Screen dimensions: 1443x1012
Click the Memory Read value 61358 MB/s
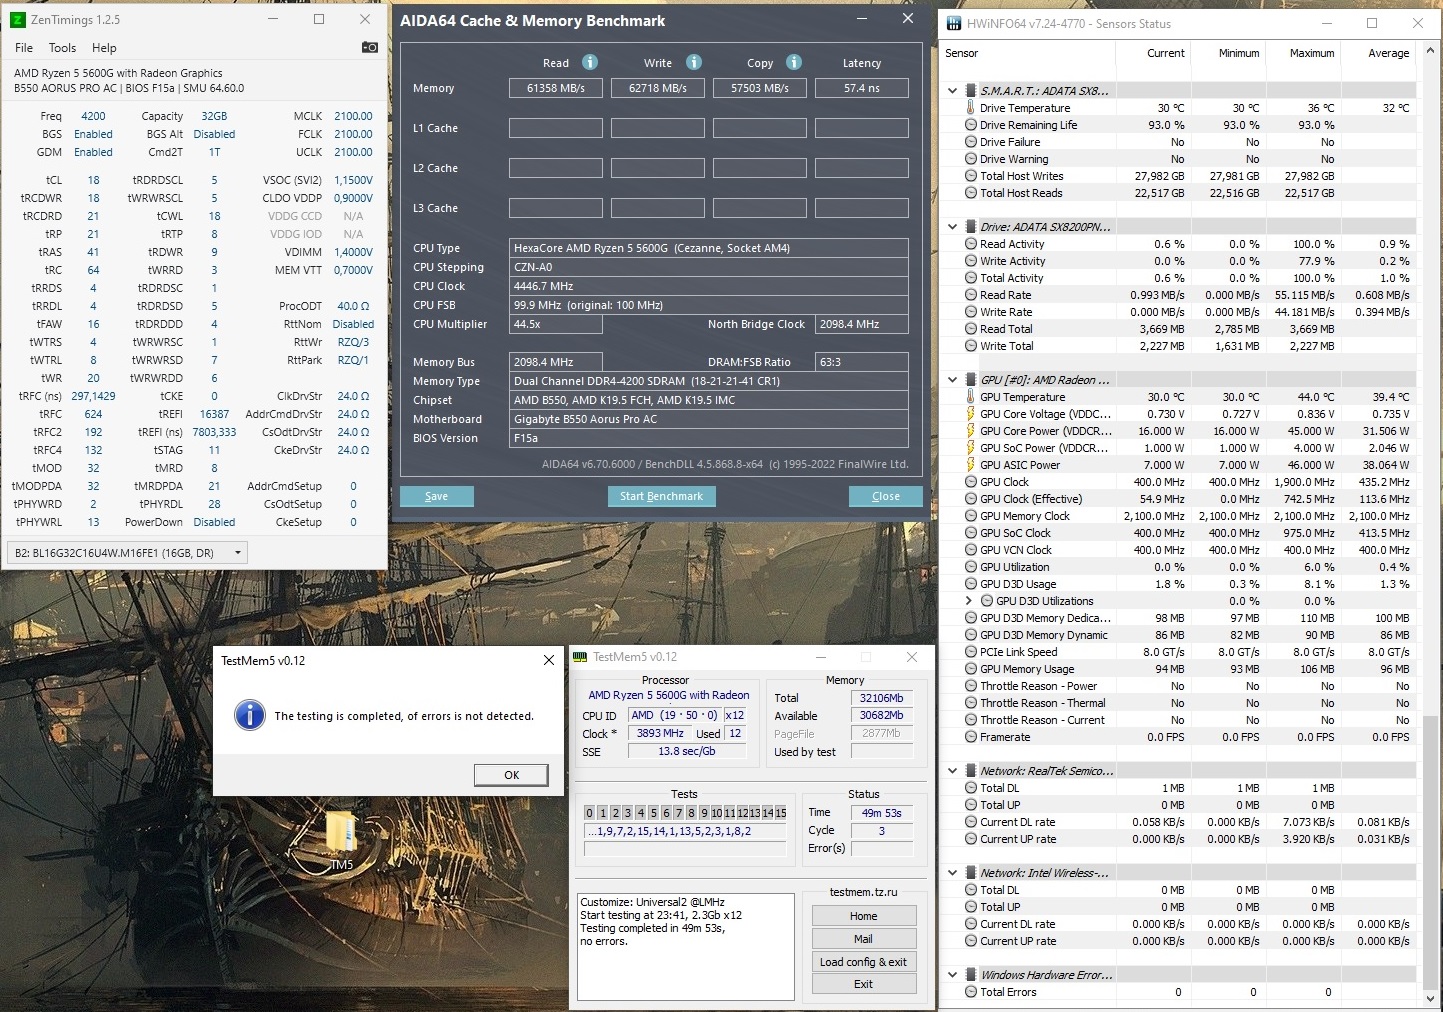[556, 88]
